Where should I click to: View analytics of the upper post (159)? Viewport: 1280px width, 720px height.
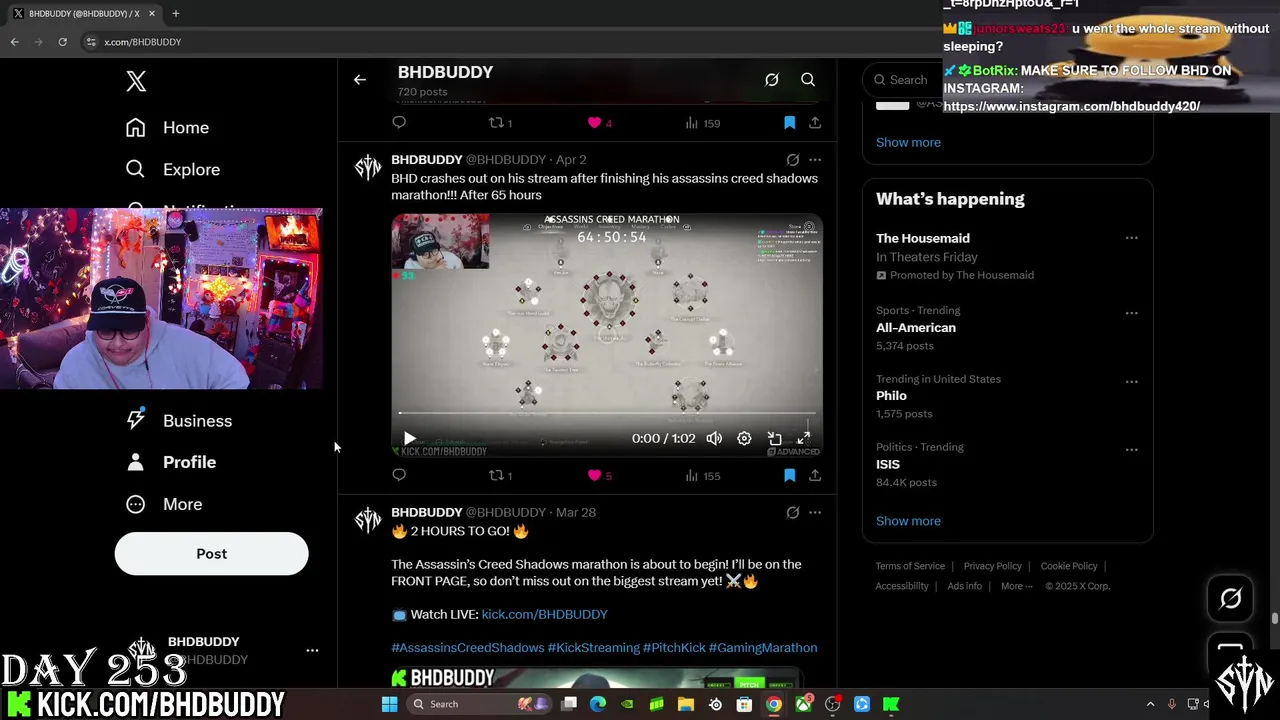tap(702, 123)
